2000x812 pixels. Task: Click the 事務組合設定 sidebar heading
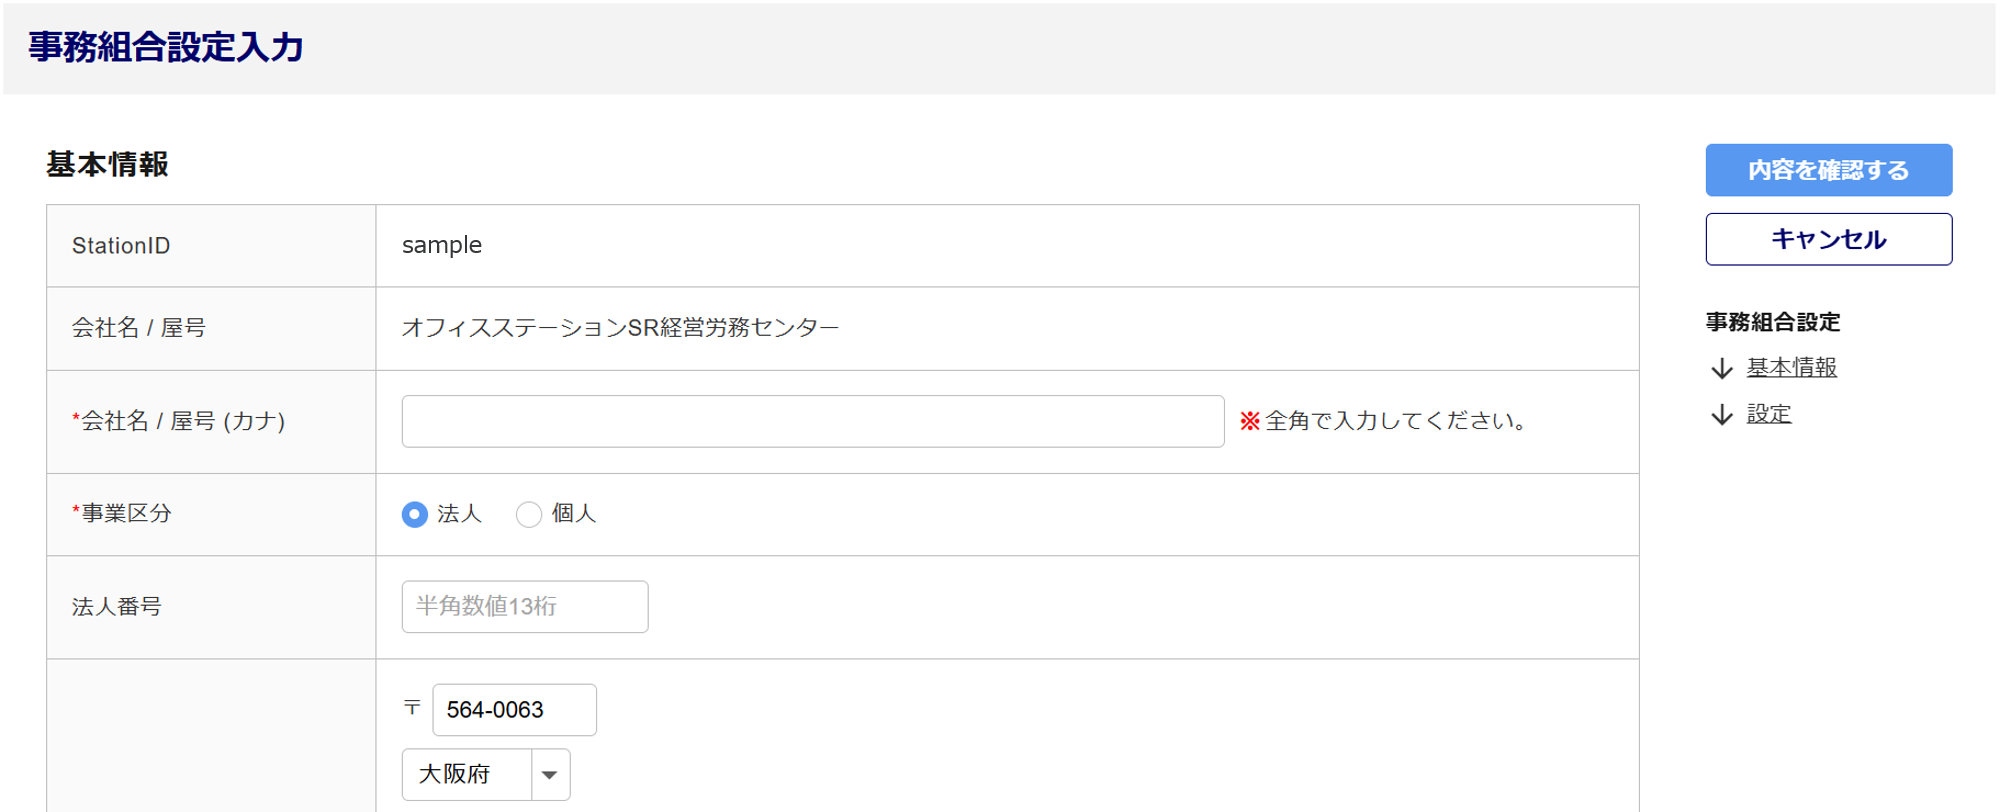point(1772,322)
